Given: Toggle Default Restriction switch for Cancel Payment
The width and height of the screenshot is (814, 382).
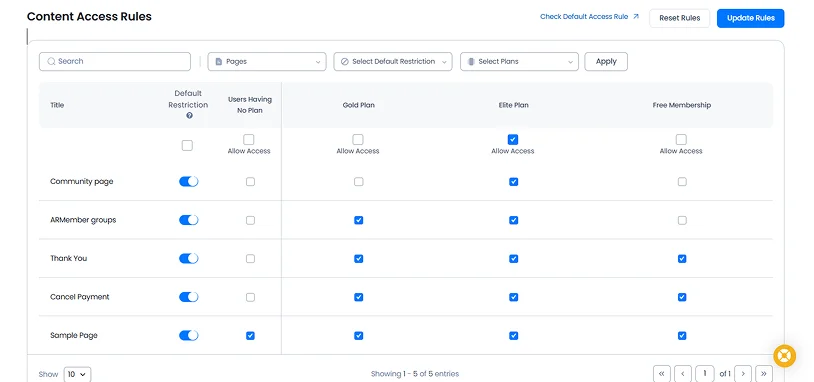Looking at the screenshot, I should (x=188, y=297).
